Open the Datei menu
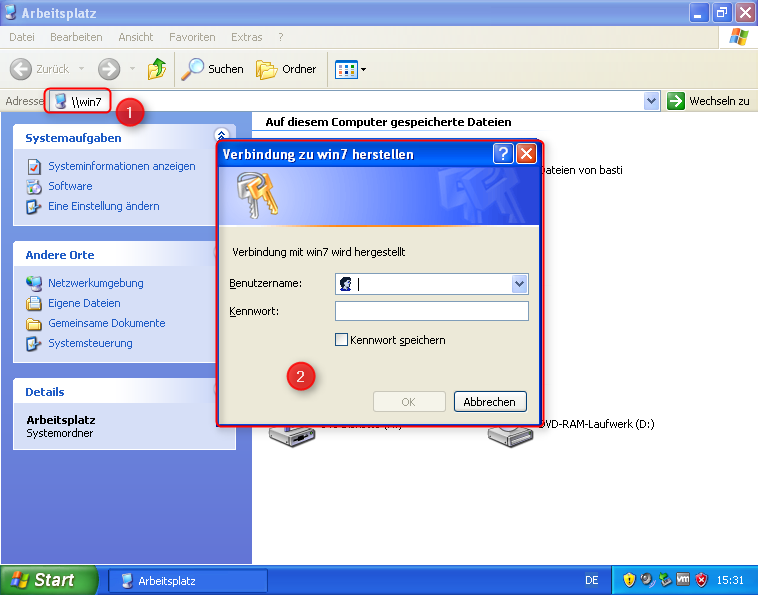Viewport: 758px width, 595px height. 22,37
